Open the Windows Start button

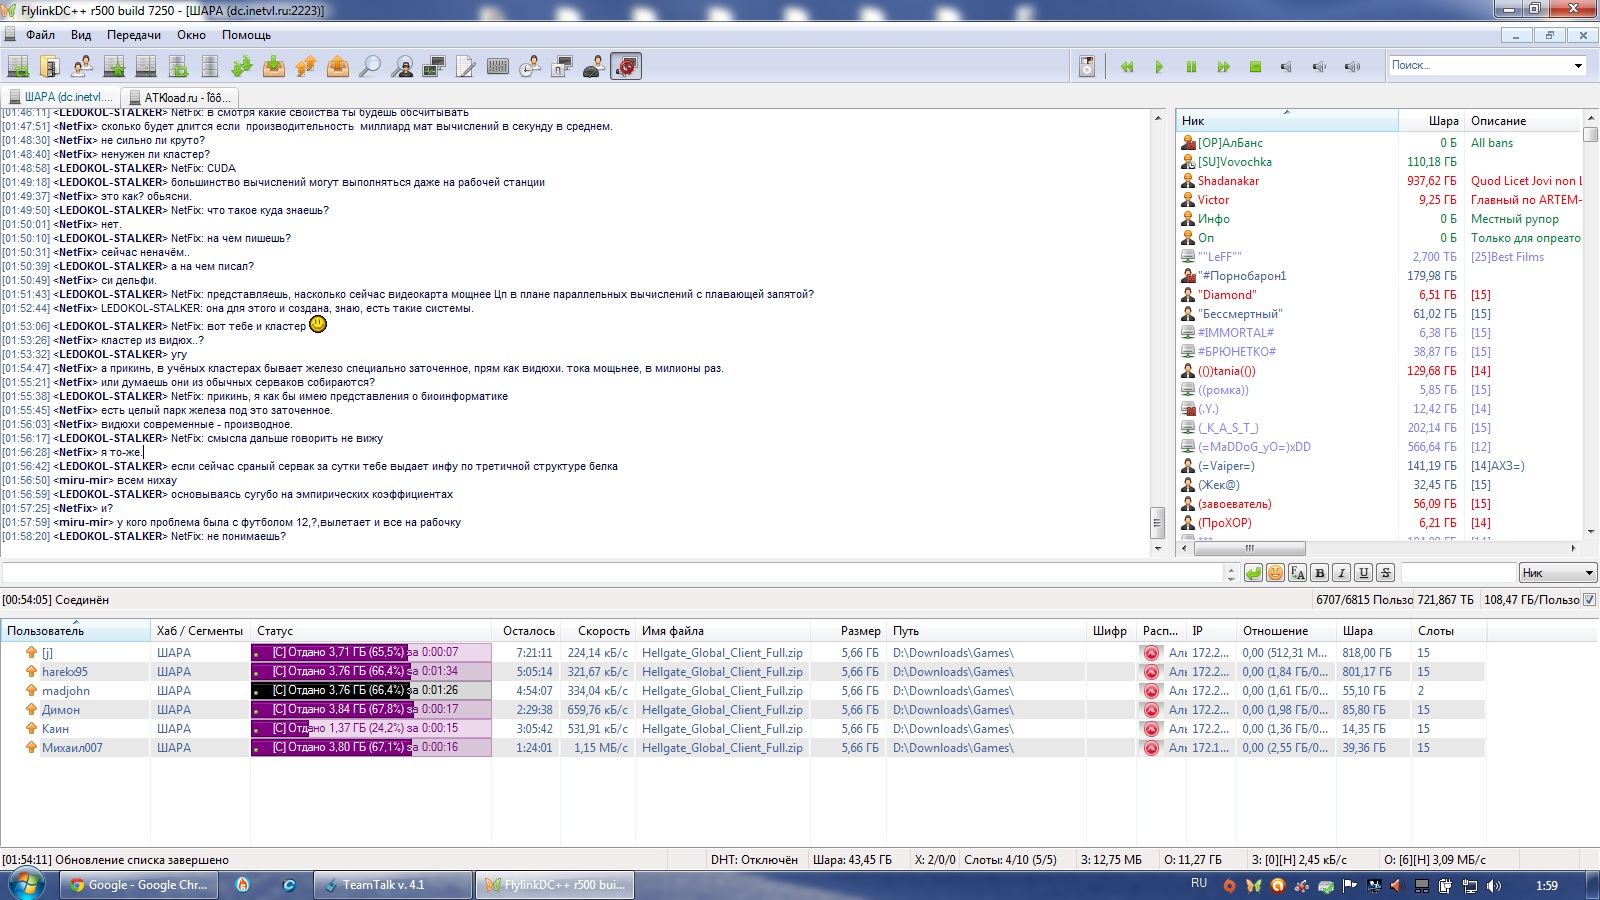pyautogui.click(x=25, y=884)
